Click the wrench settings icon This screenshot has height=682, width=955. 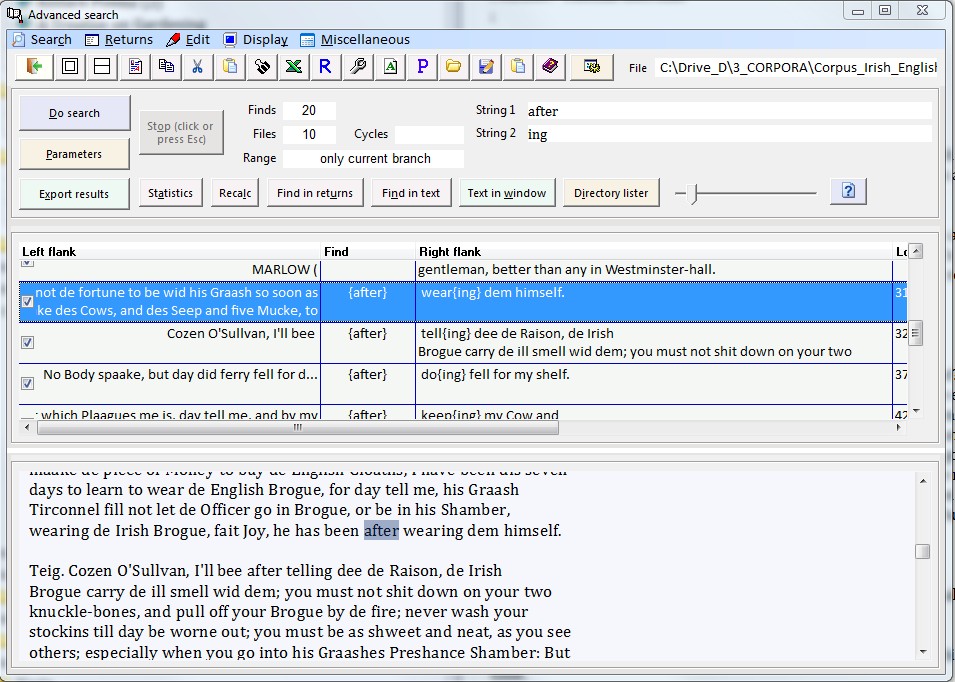click(x=358, y=67)
